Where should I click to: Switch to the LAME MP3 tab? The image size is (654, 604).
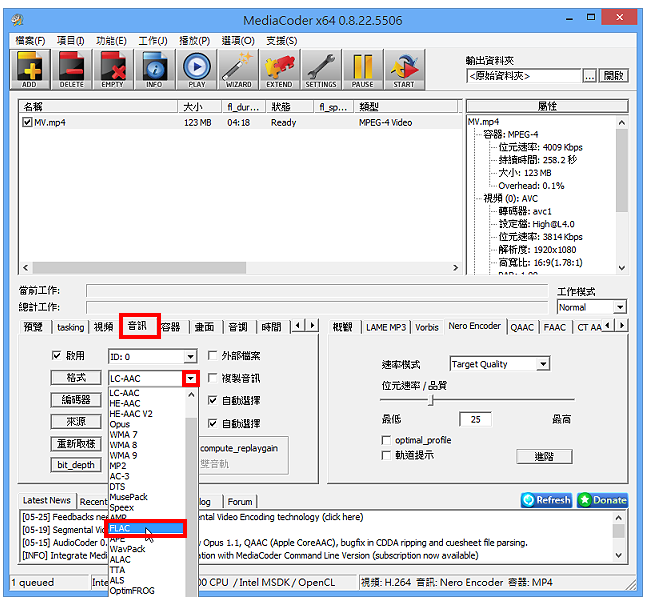(x=386, y=327)
